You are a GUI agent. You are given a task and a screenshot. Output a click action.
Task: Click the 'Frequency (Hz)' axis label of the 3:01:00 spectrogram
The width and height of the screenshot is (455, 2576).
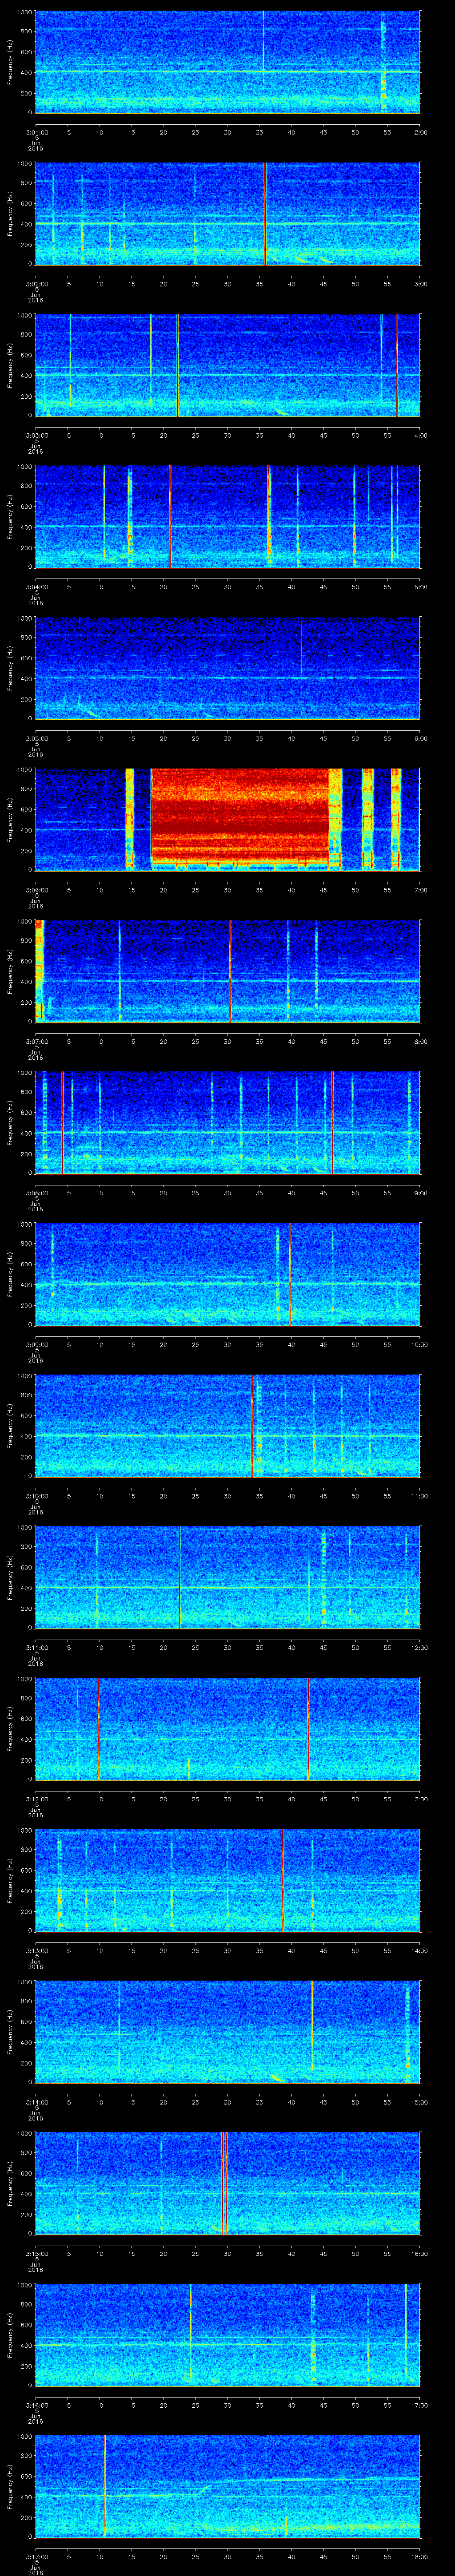coord(10,62)
